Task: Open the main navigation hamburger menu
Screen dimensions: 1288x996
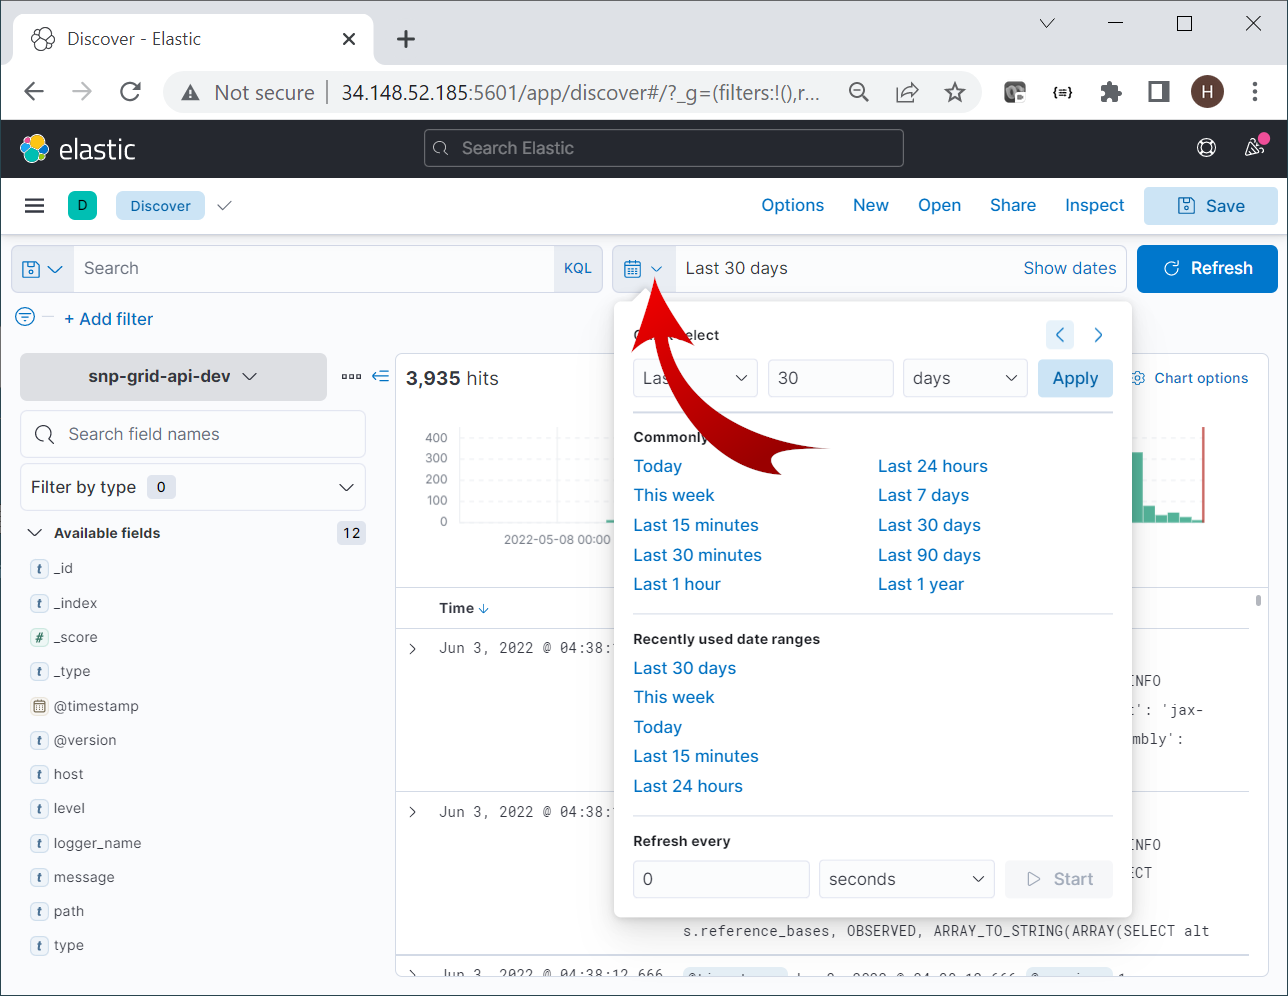Action: [34, 205]
